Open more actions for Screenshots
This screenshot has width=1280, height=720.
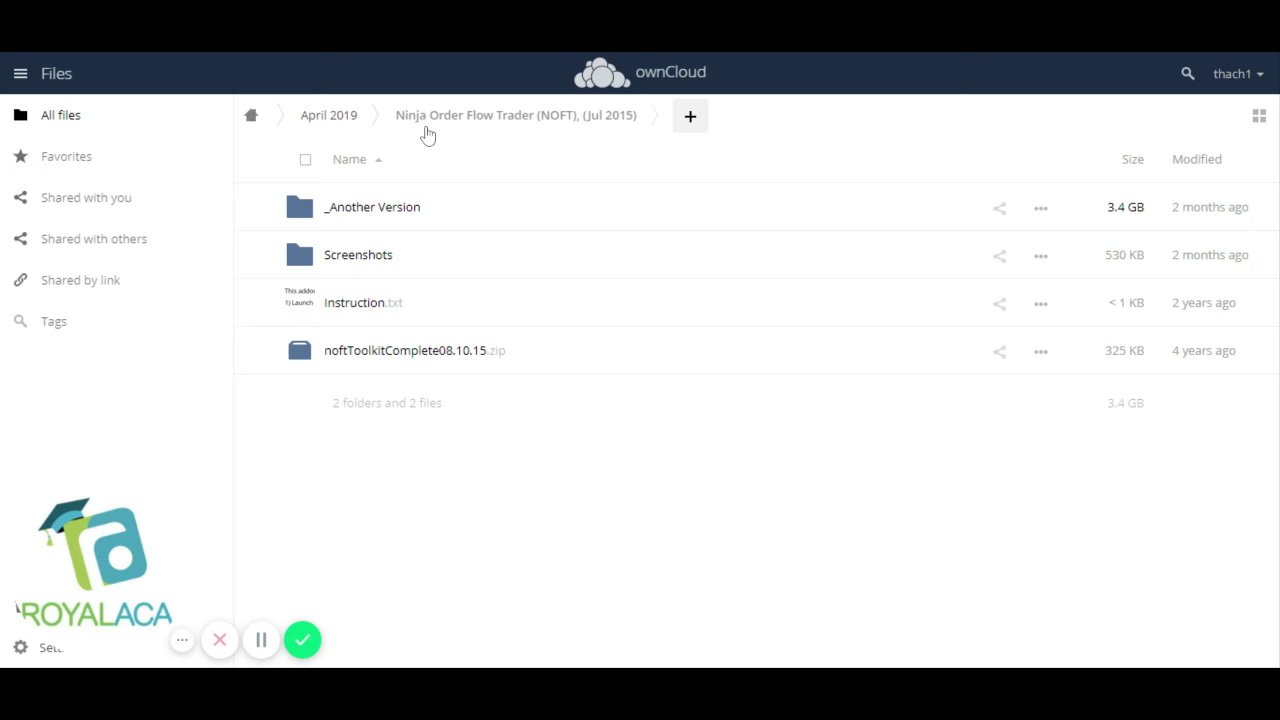(1041, 256)
